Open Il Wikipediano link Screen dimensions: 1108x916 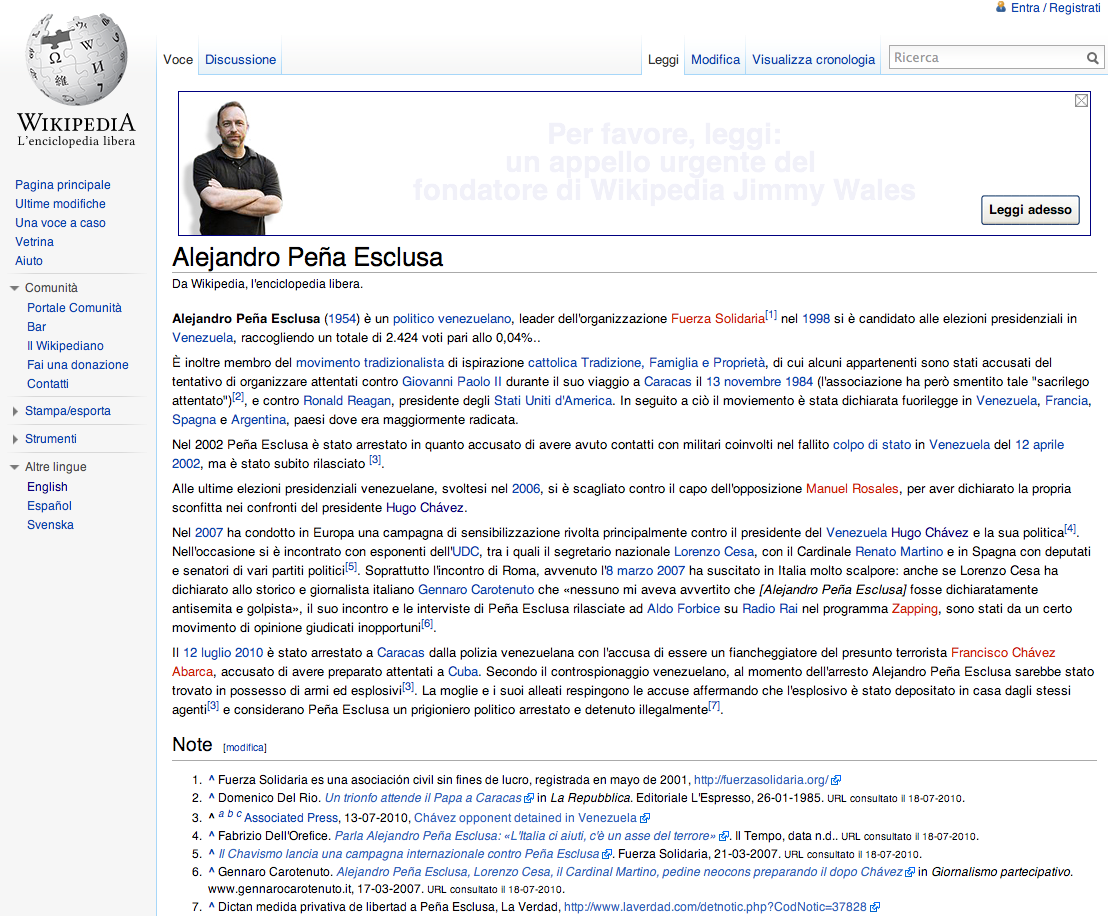[x=65, y=346]
